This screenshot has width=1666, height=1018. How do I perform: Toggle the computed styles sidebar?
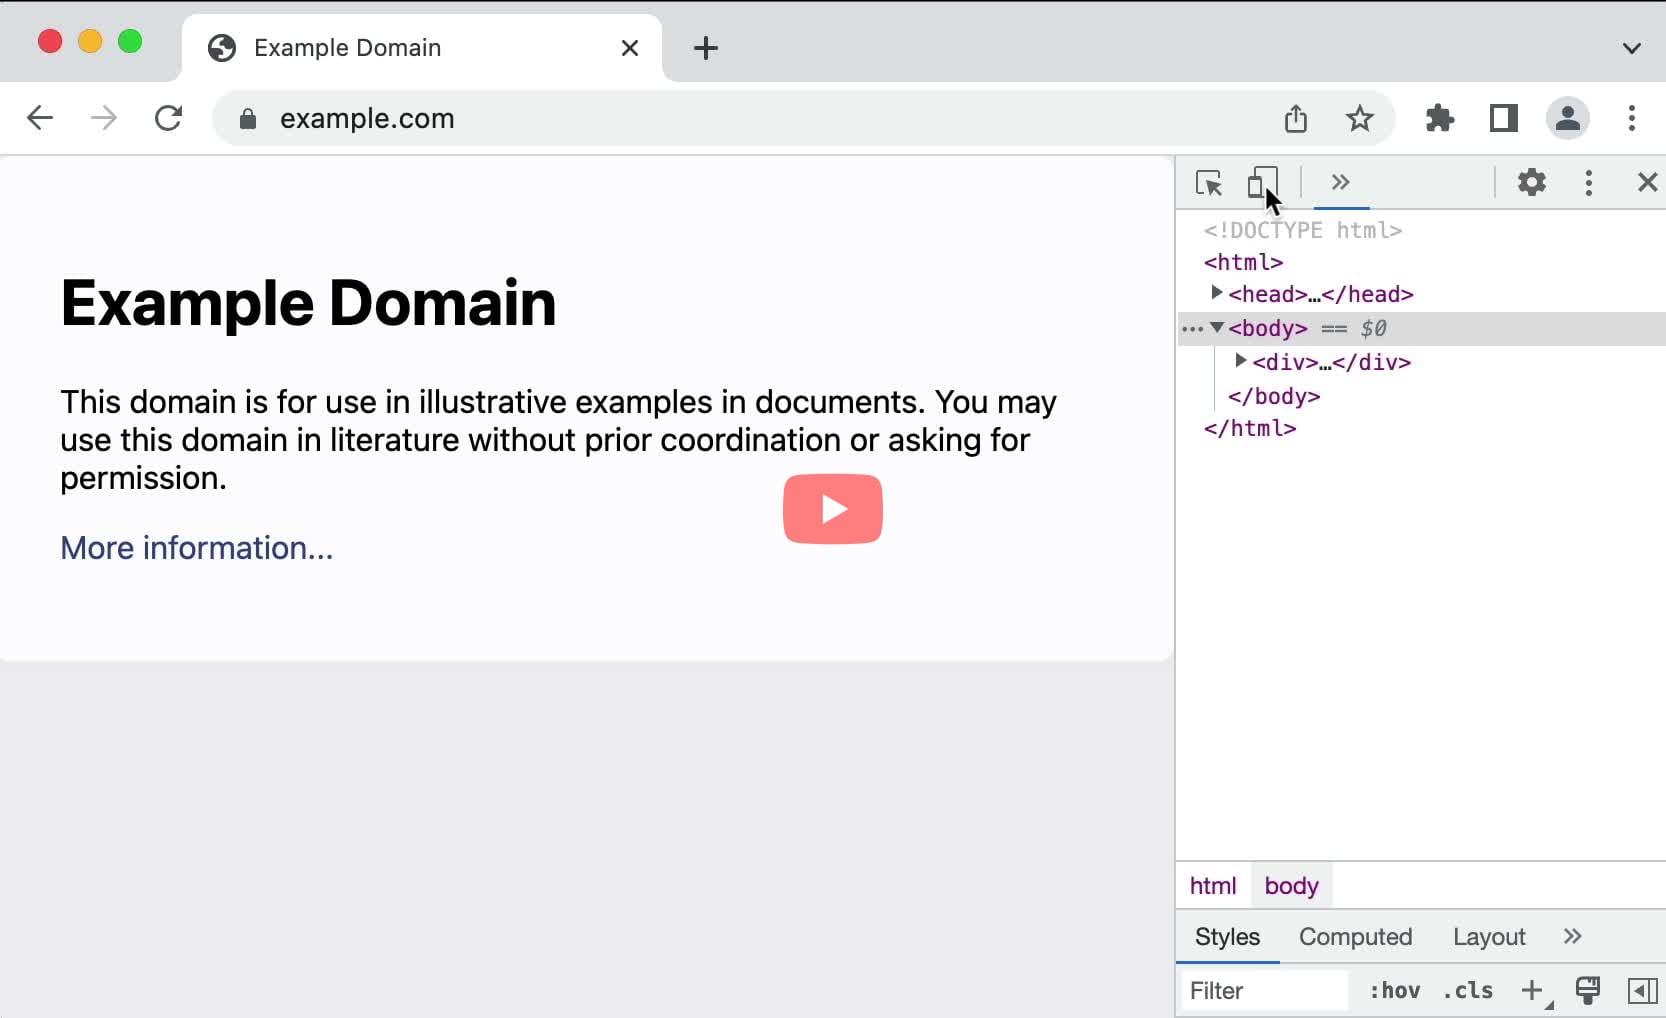pos(1642,991)
